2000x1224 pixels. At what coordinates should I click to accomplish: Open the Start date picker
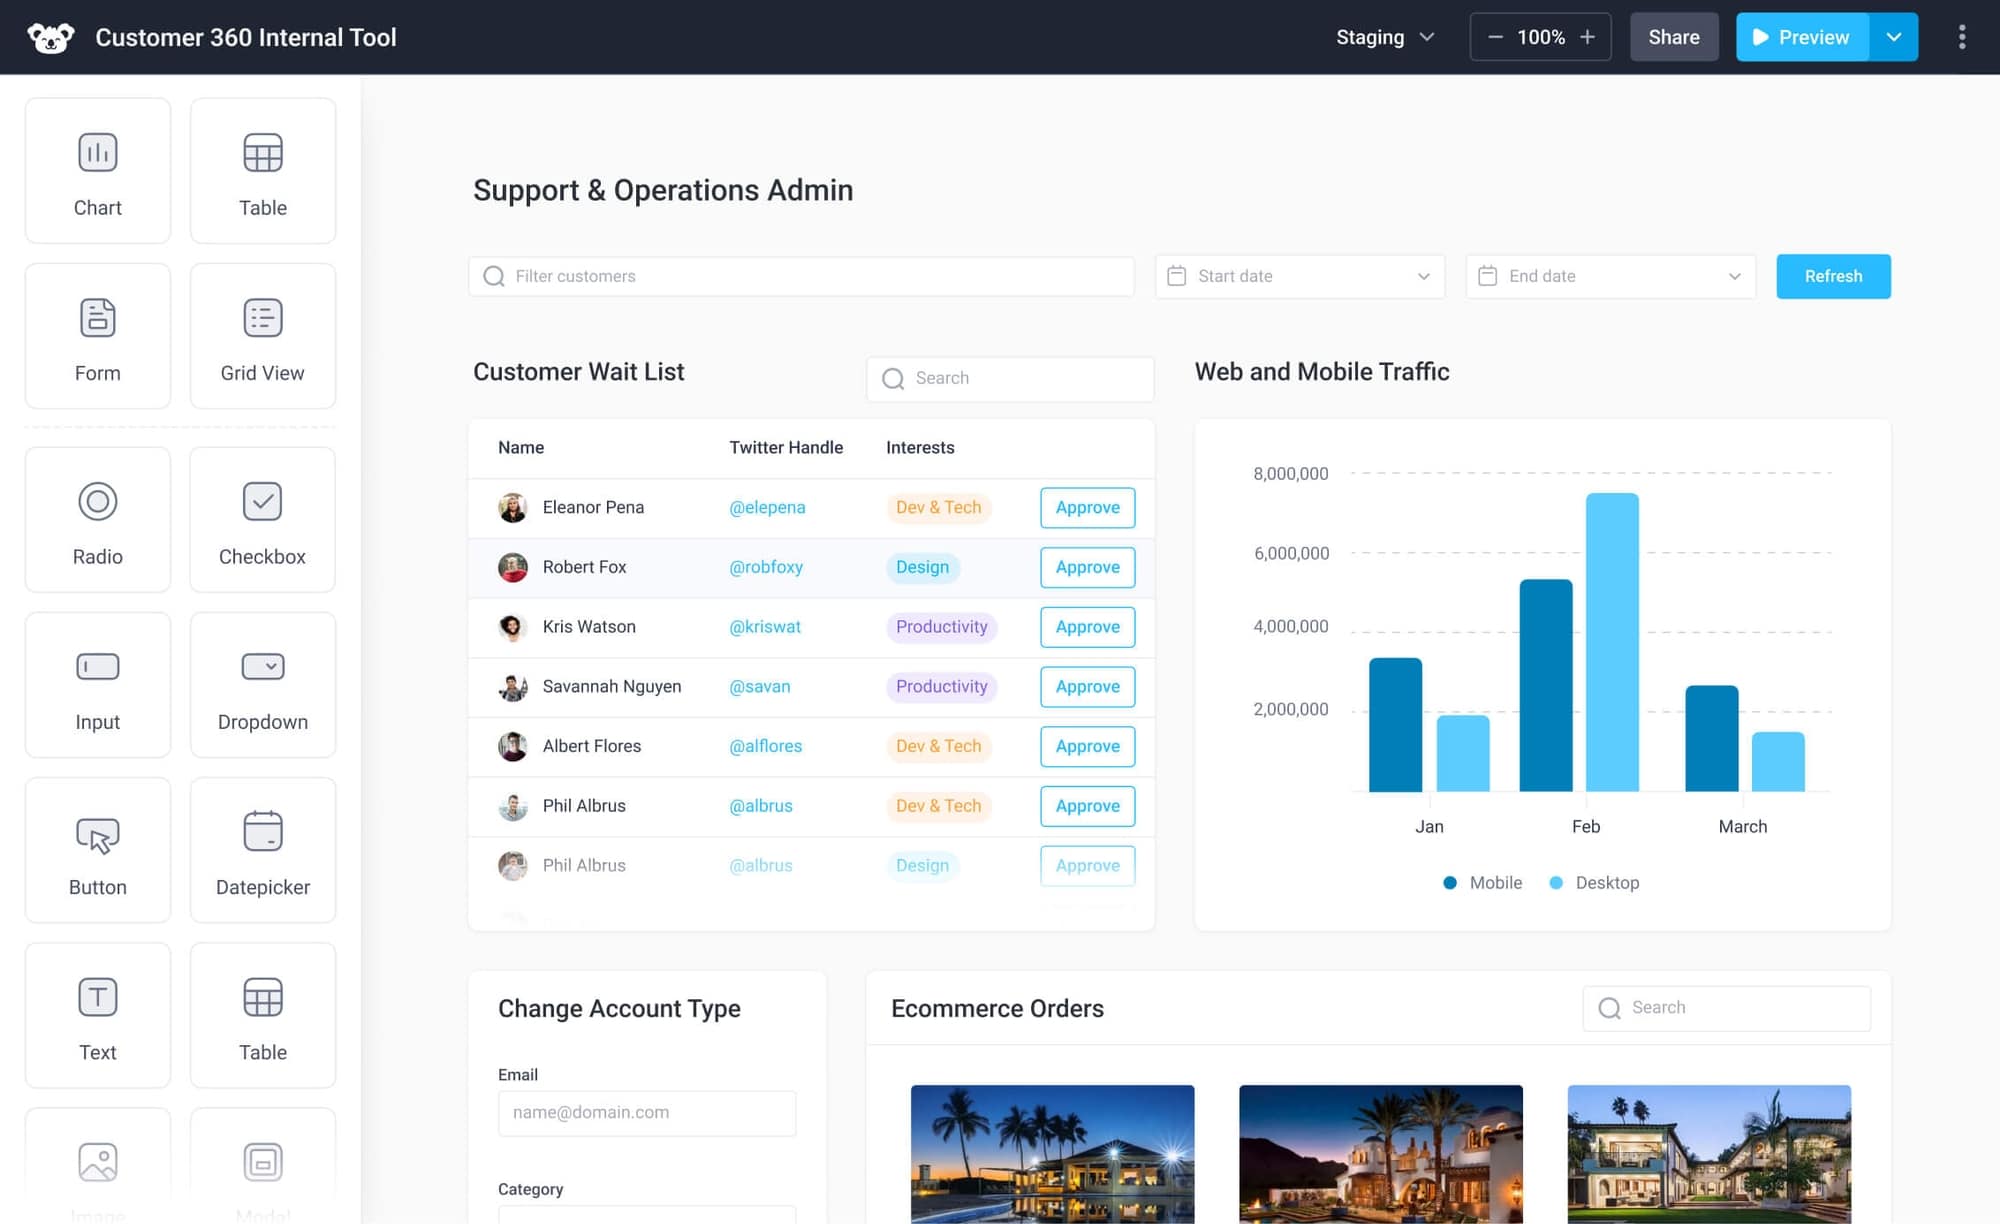click(x=1299, y=276)
